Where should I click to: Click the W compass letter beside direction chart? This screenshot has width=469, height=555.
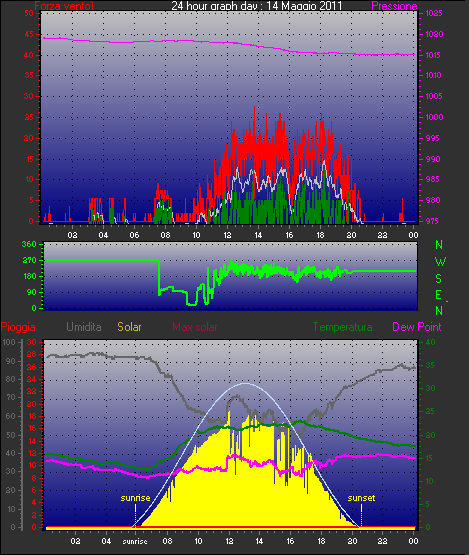tap(440, 262)
